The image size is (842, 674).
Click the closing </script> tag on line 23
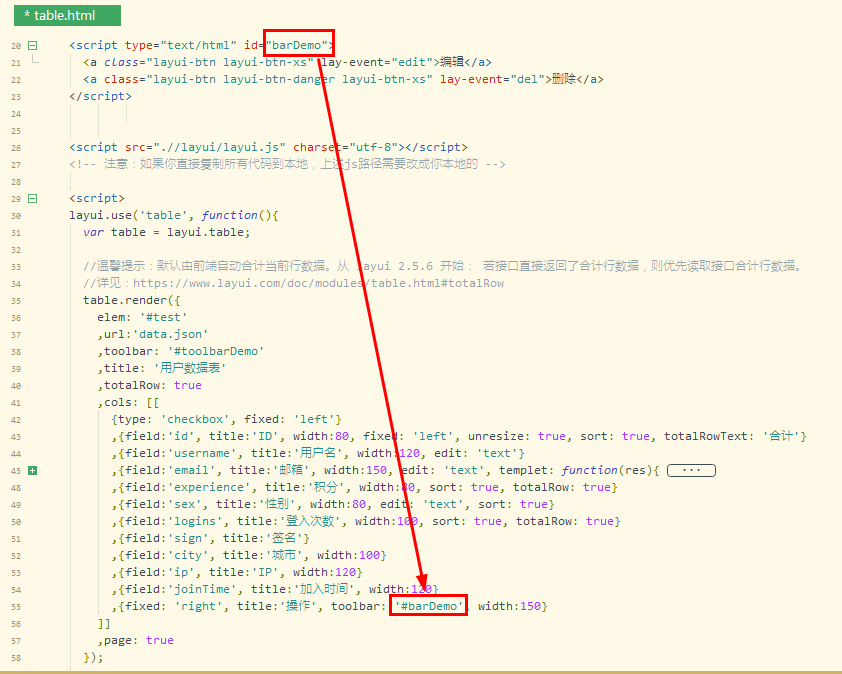100,96
